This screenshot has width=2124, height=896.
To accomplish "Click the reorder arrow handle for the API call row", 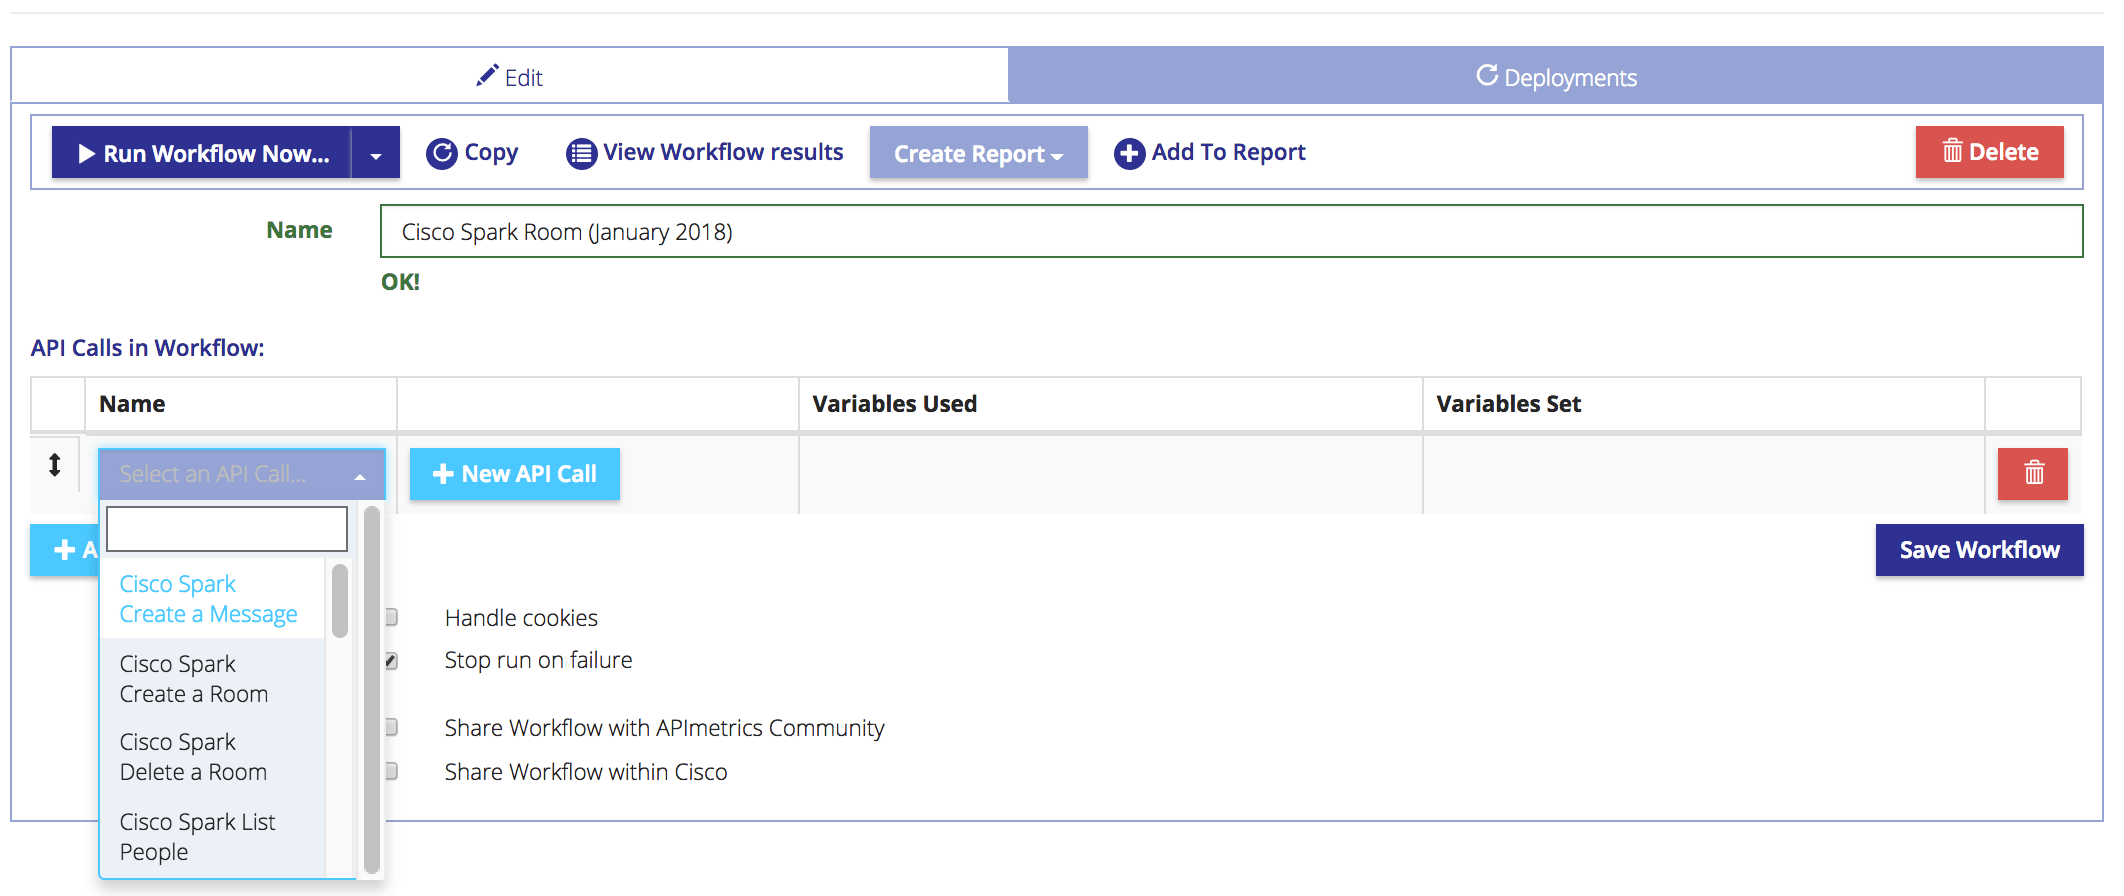I will pyautogui.click(x=55, y=465).
